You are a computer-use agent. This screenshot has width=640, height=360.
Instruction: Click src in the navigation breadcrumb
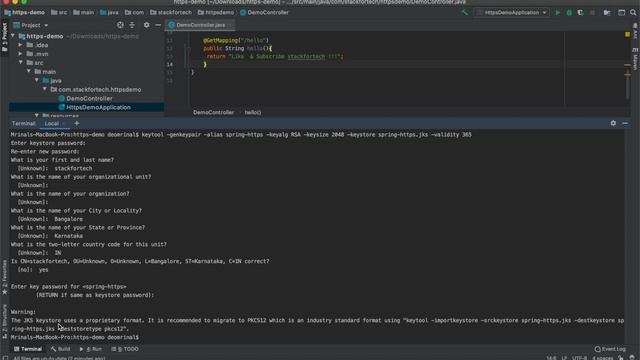(59, 13)
